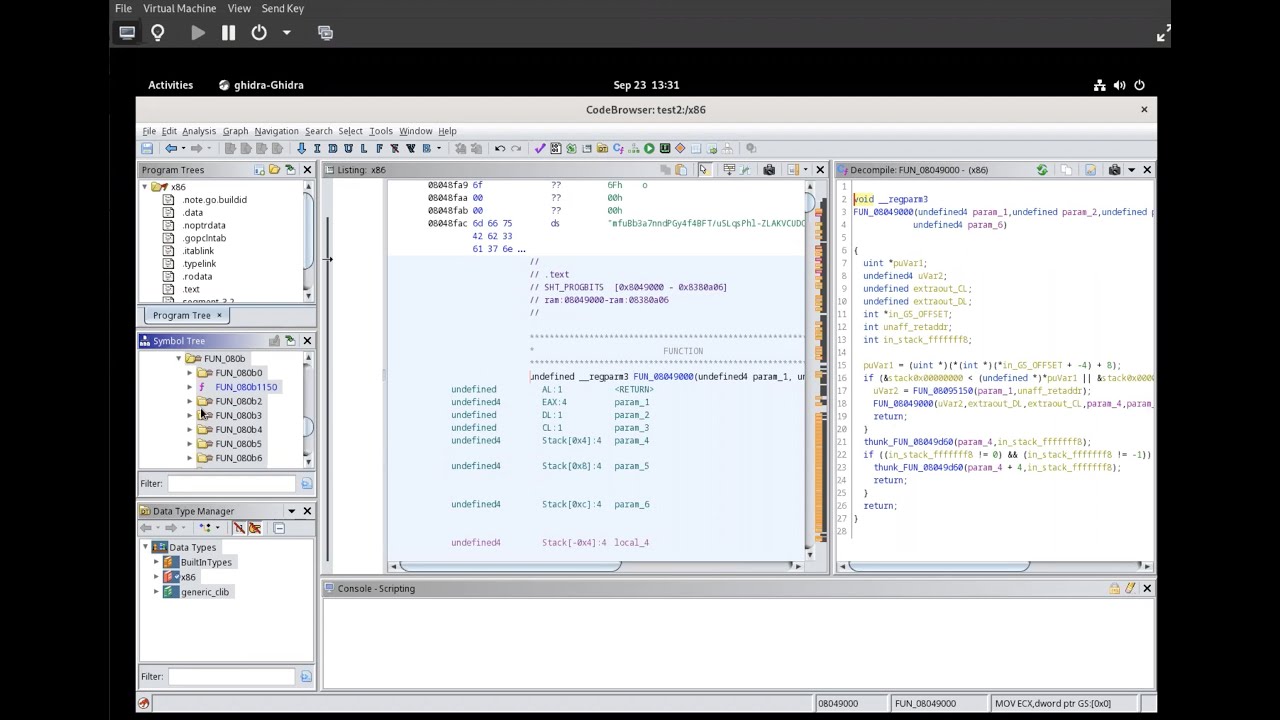
Task: Click the VM play button
Action: [198, 33]
